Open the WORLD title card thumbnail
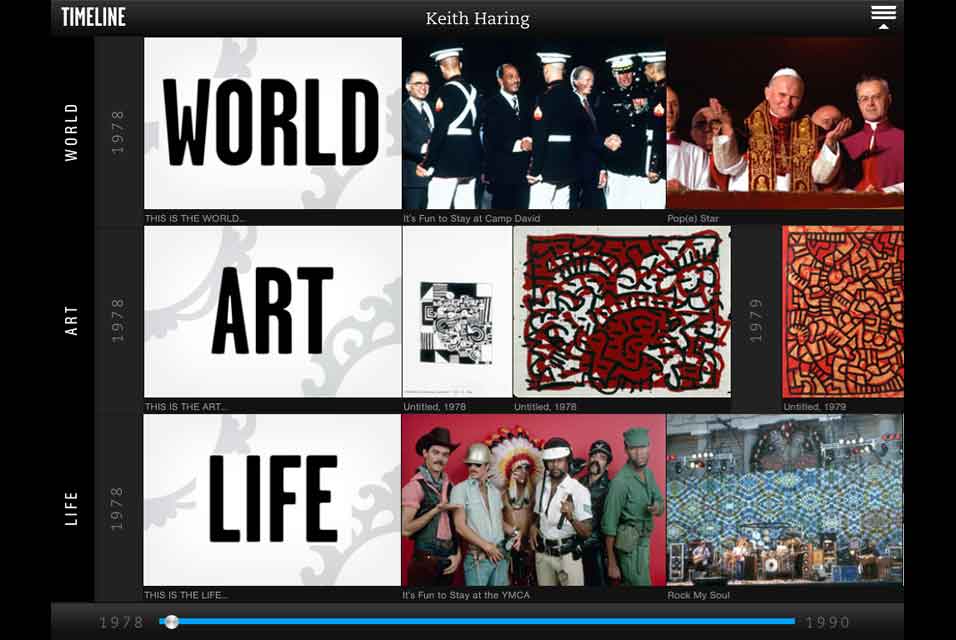This screenshot has width=956, height=640. pyautogui.click(x=273, y=123)
